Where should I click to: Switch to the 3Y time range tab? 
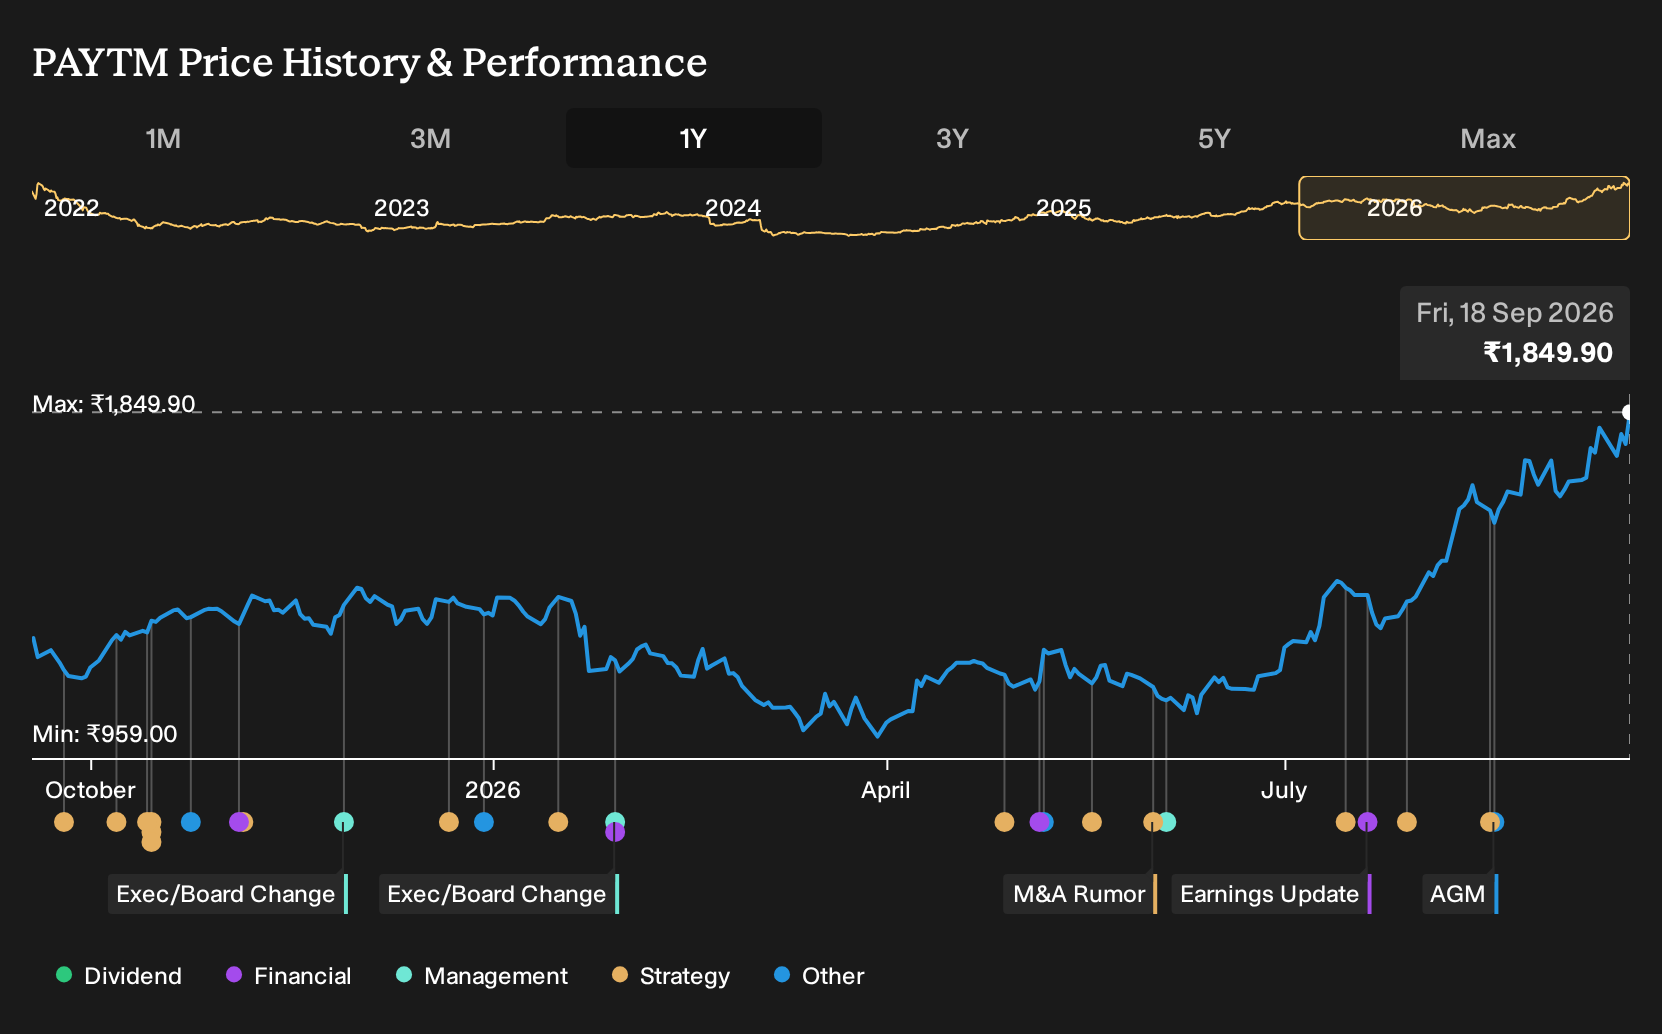[x=952, y=138]
